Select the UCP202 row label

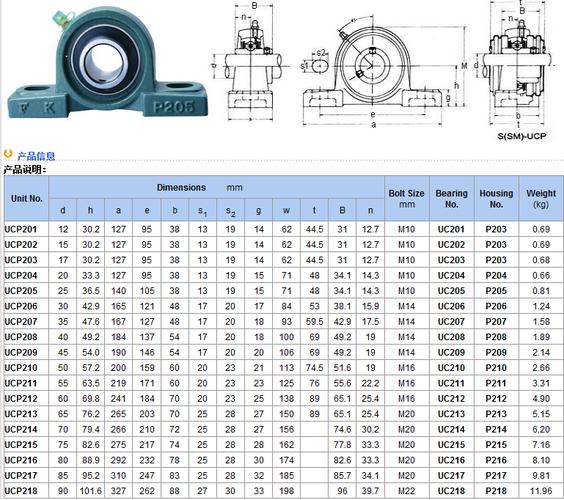point(21,245)
